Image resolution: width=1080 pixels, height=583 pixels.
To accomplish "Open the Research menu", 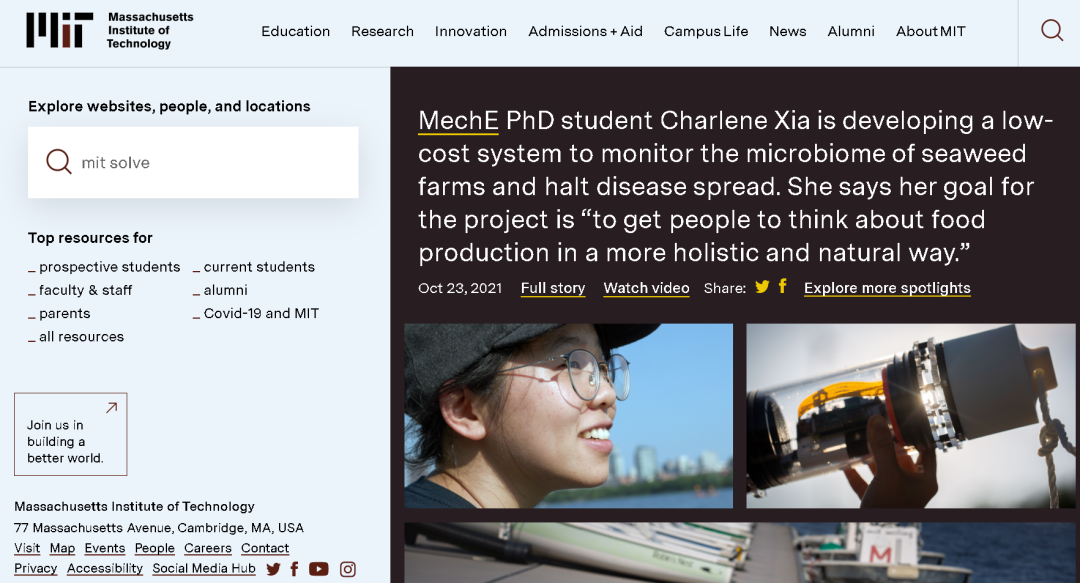I will coord(382,31).
